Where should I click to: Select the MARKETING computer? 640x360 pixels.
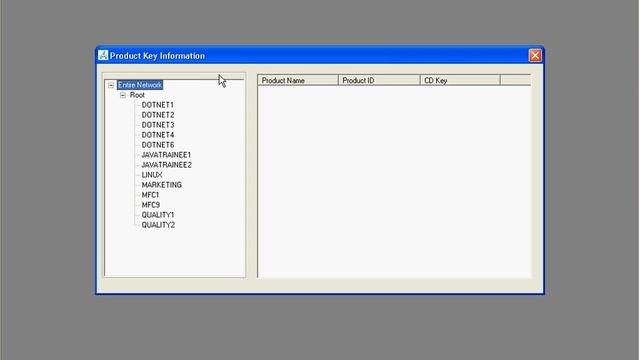pyautogui.click(x=162, y=185)
